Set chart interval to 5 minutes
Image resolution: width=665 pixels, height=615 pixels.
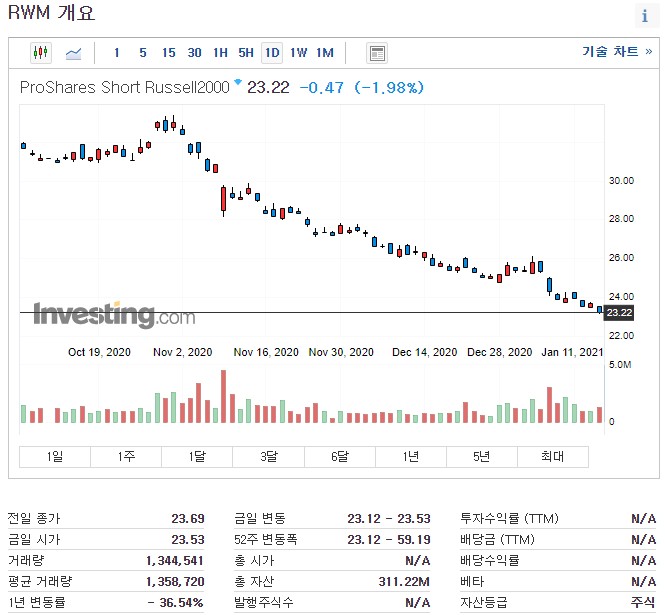pyautogui.click(x=143, y=53)
